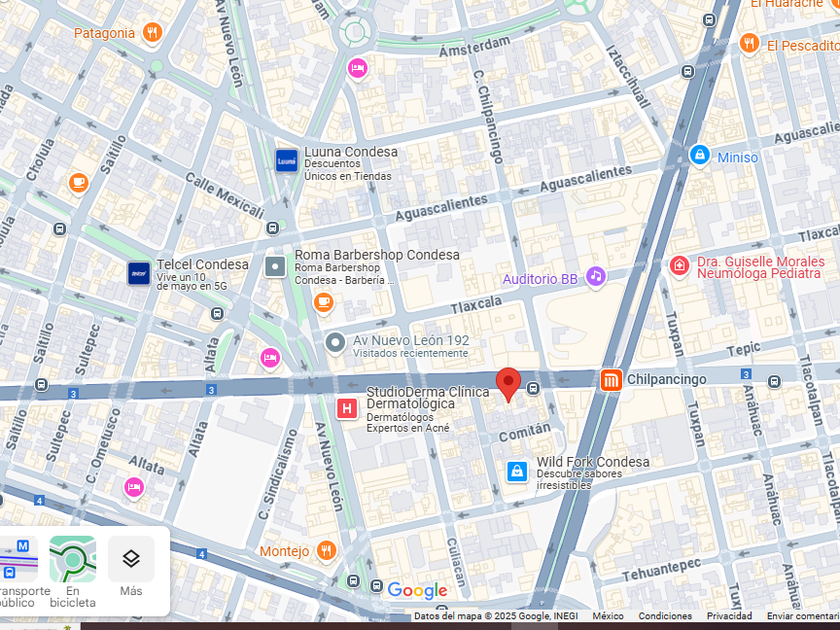Image resolution: width=840 pixels, height=630 pixels.
Task: Open the Auditorio BB music venue icon
Action: pyautogui.click(x=596, y=278)
